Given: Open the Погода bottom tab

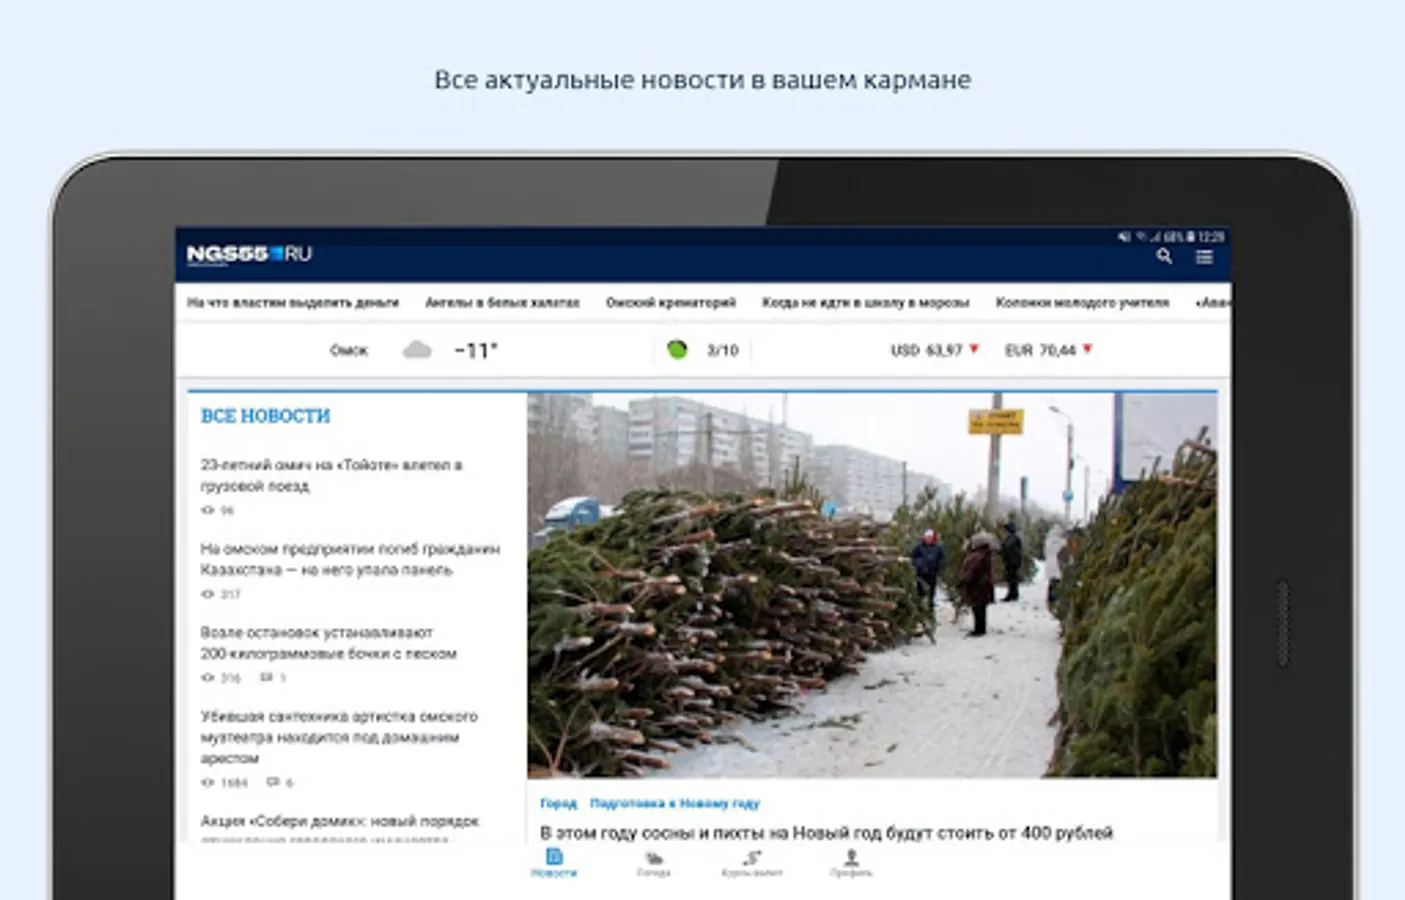Looking at the screenshot, I should tap(654, 864).
